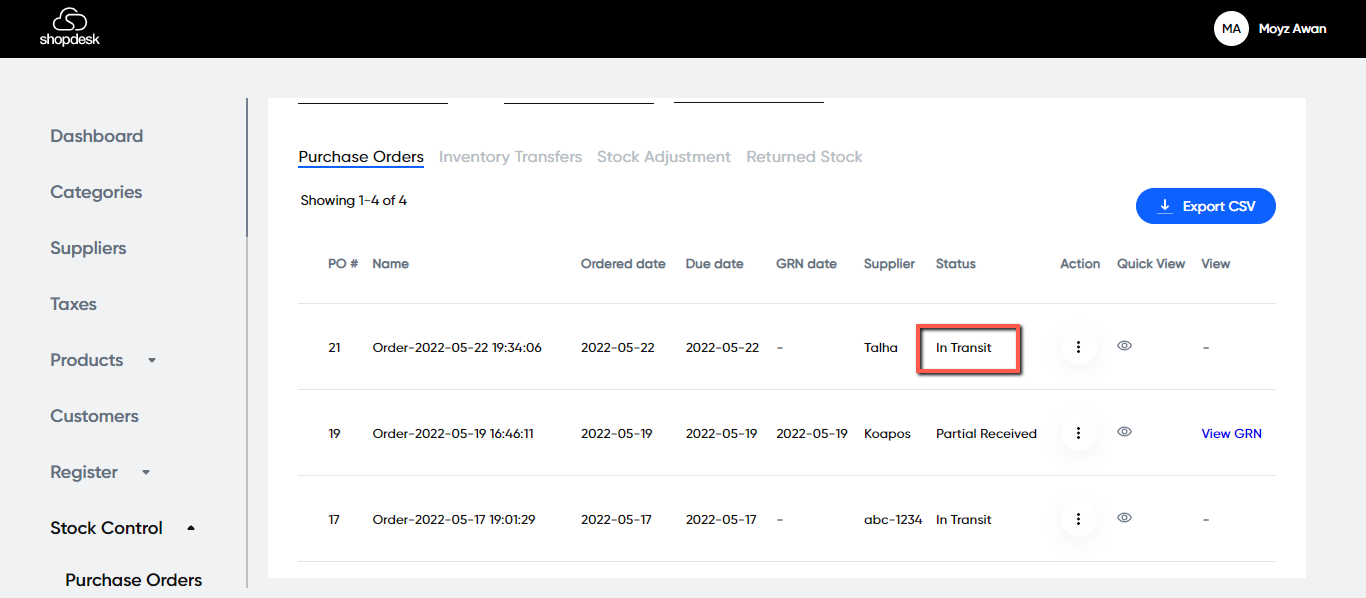Viewport: 1366px width, 598px height.
Task: Switch to the Inventory Transfers tab
Action: click(510, 157)
